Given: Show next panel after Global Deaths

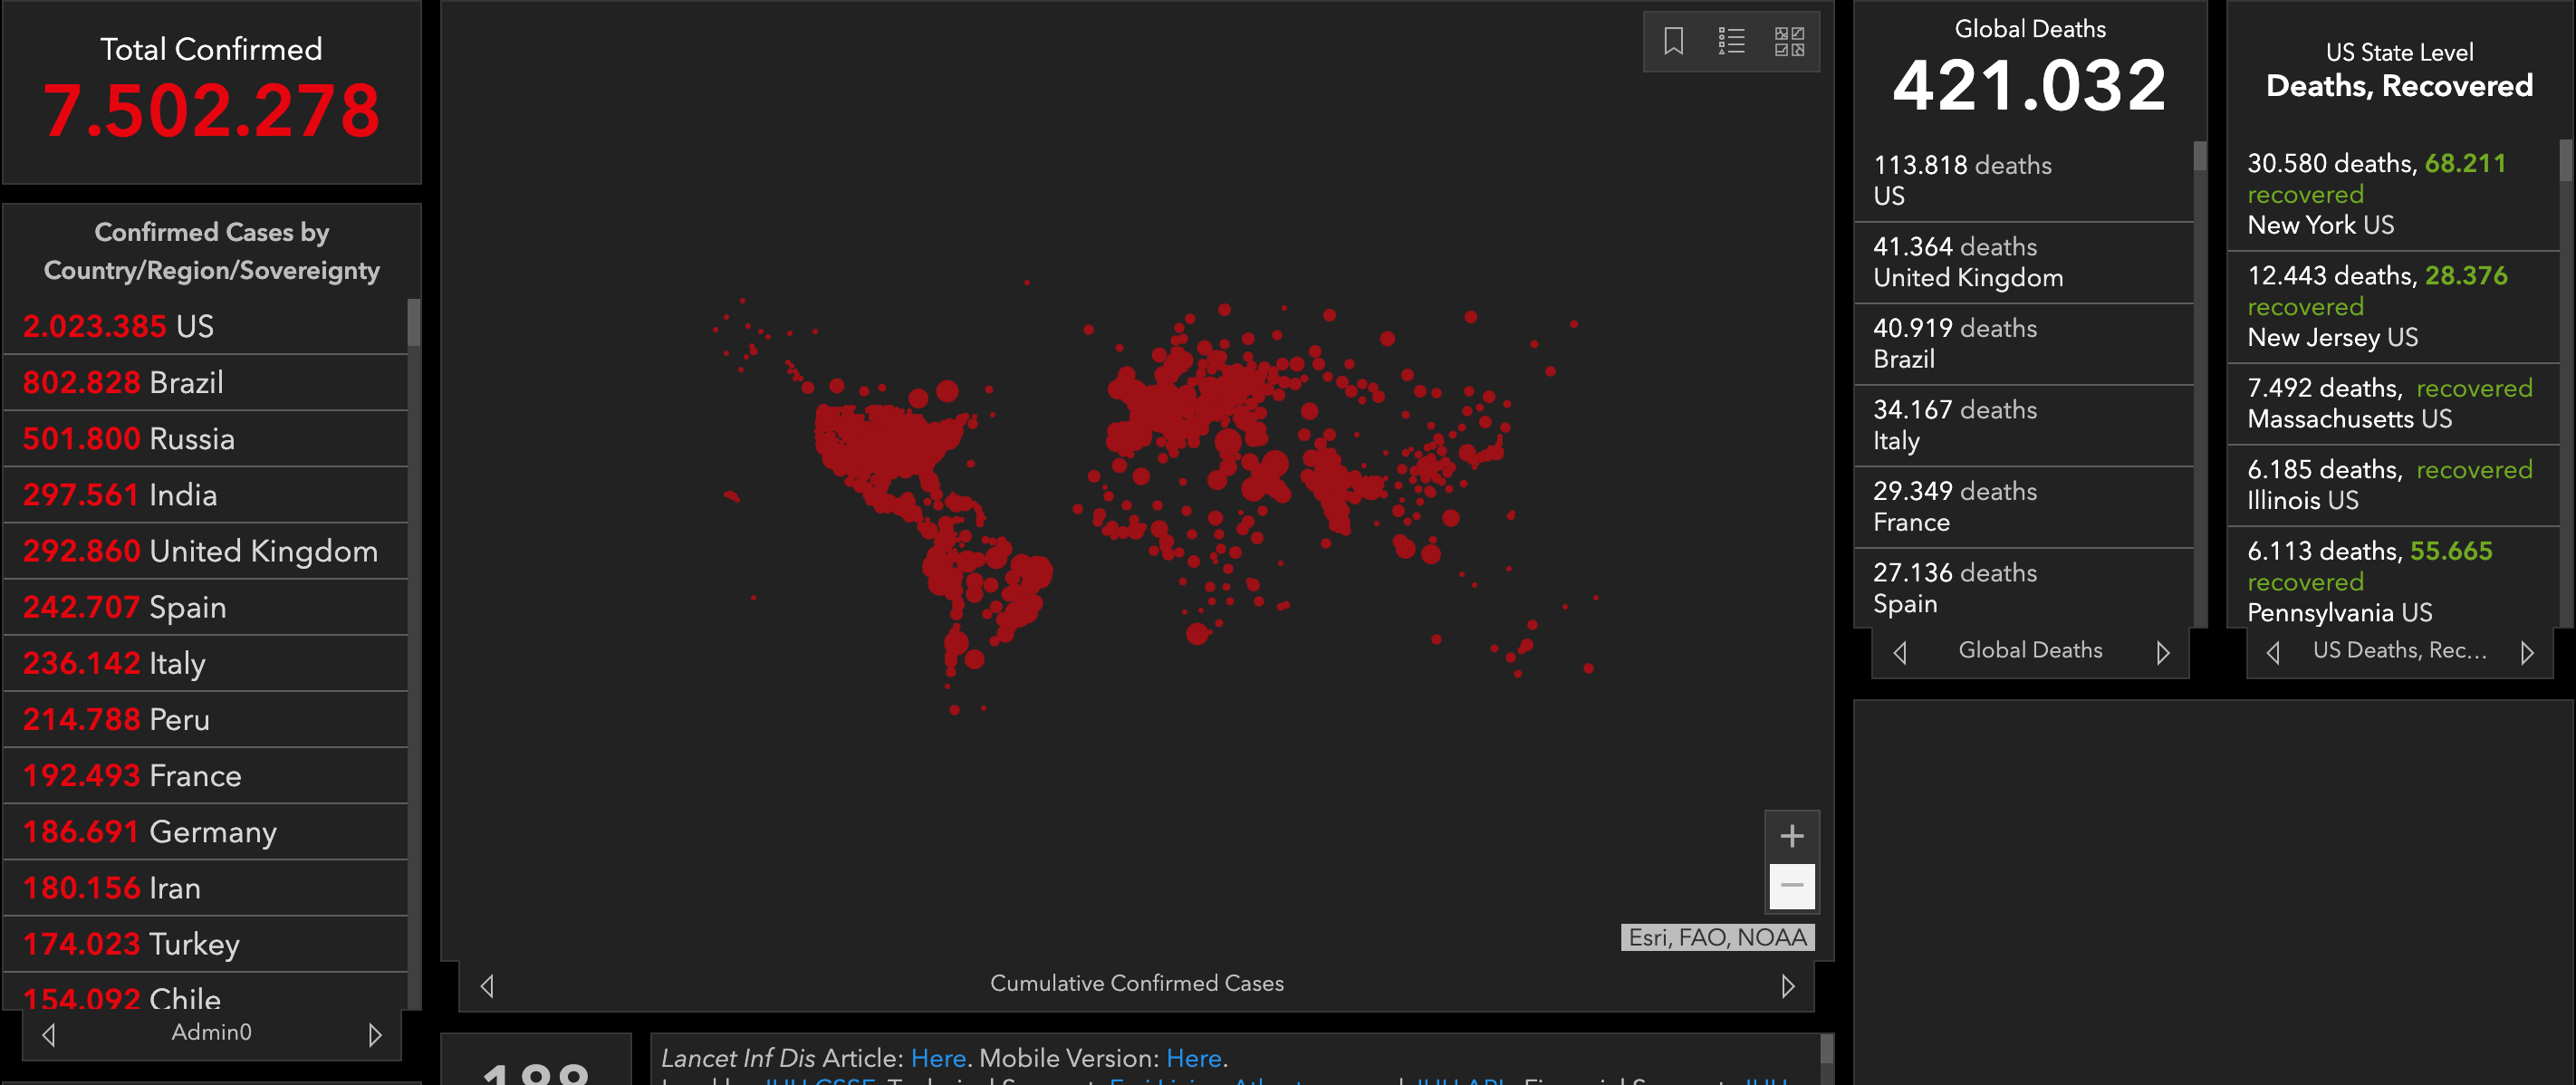Looking at the screenshot, I should (2162, 652).
